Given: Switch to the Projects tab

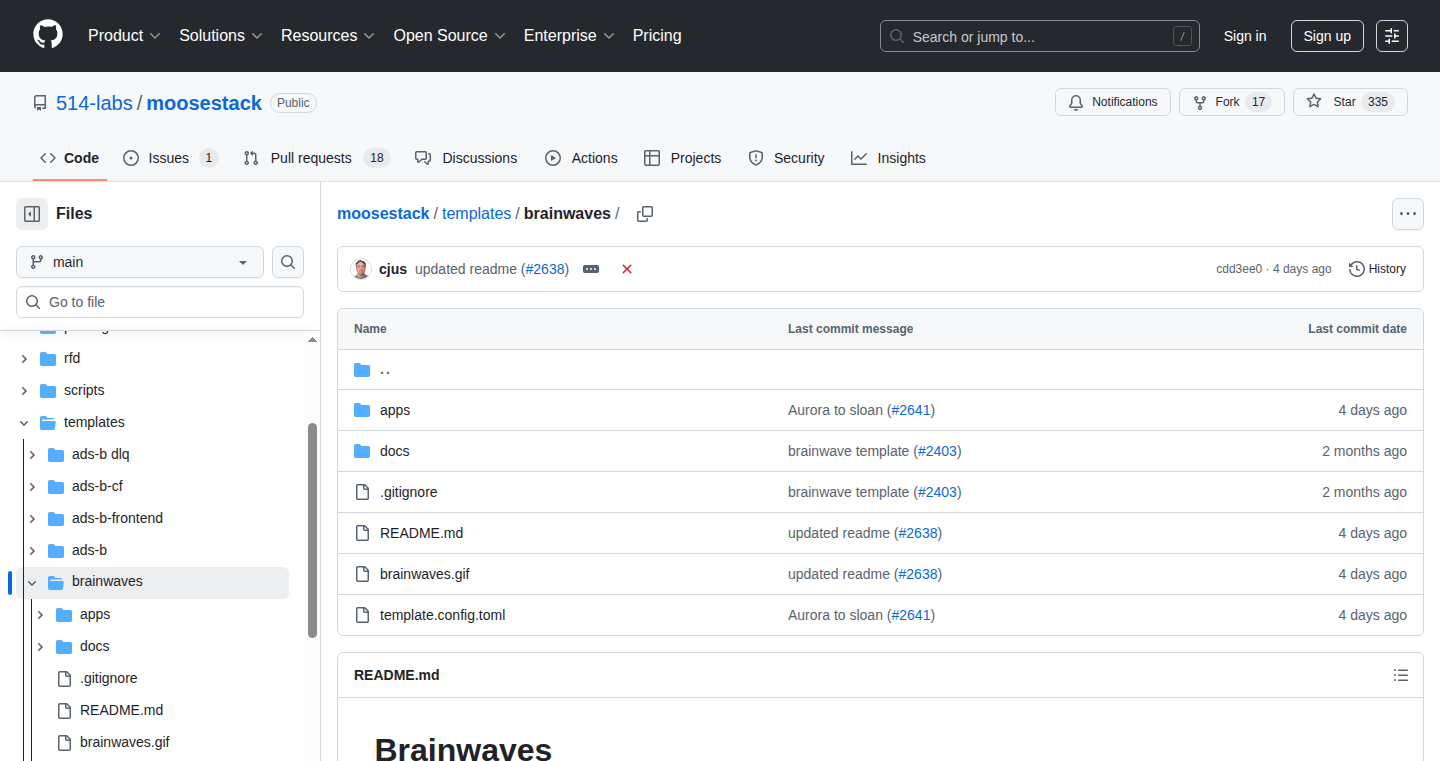Looking at the screenshot, I should point(683,158).
